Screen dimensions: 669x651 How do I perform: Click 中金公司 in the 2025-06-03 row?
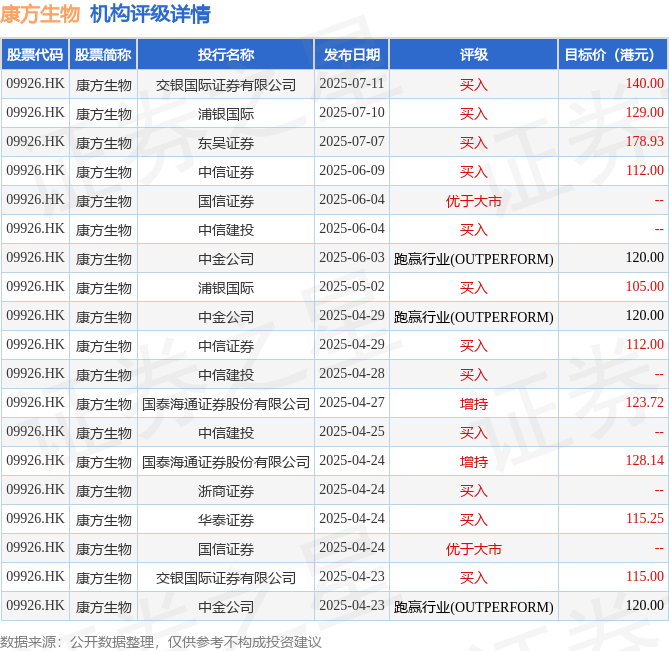click(226, 259)
